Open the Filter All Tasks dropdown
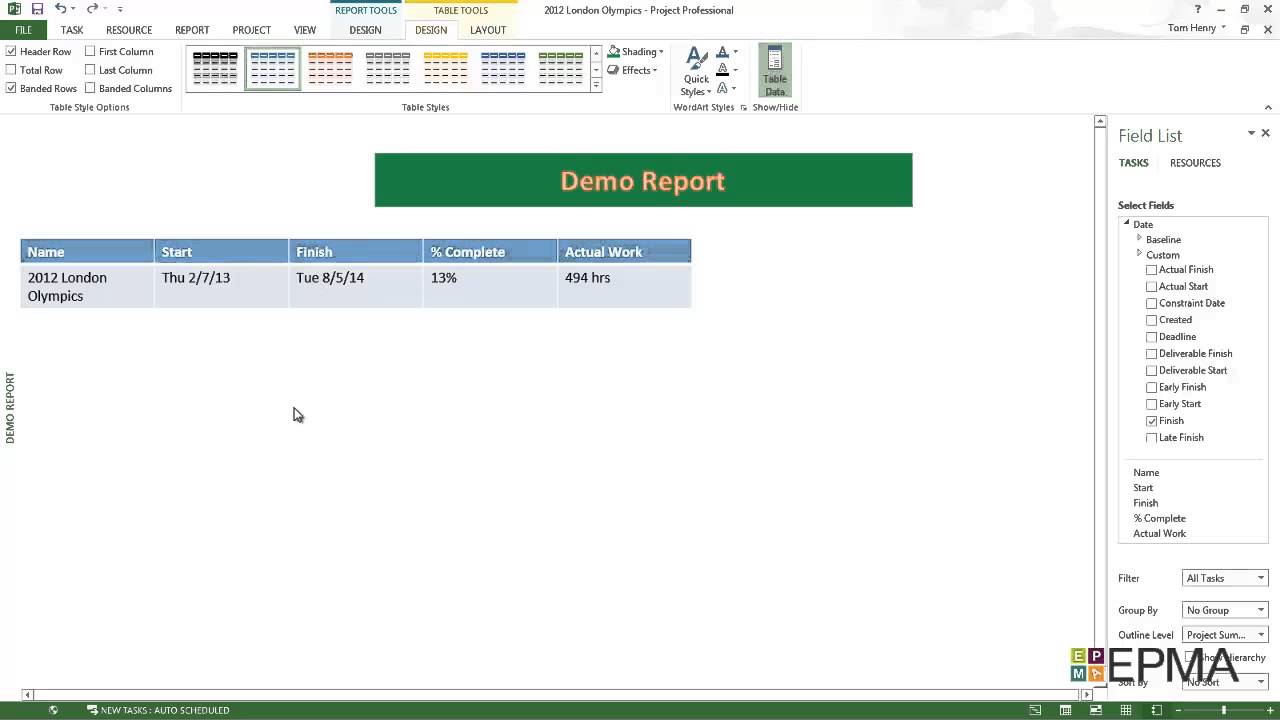The image size is (1280, 720). 1225,578
